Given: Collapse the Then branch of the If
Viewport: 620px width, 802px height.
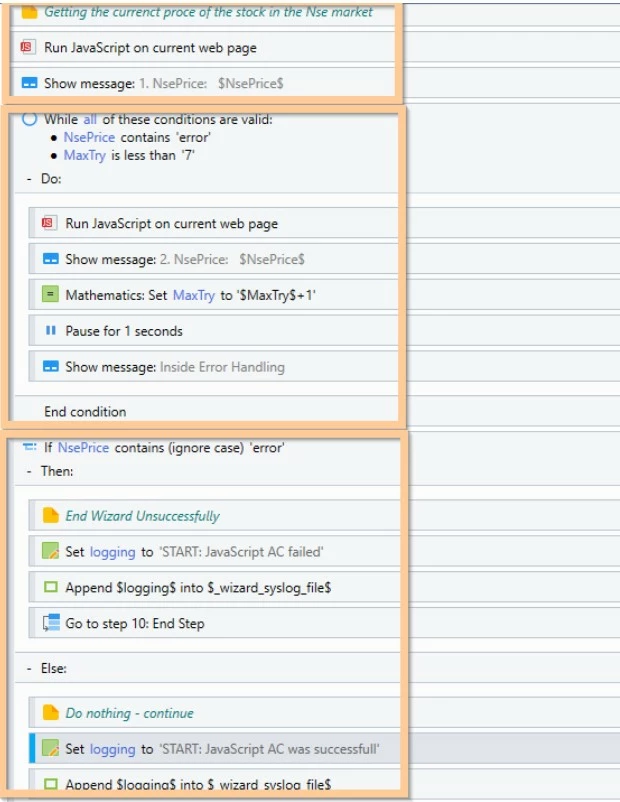Looking at the screenshot, I should click(29, 471).
